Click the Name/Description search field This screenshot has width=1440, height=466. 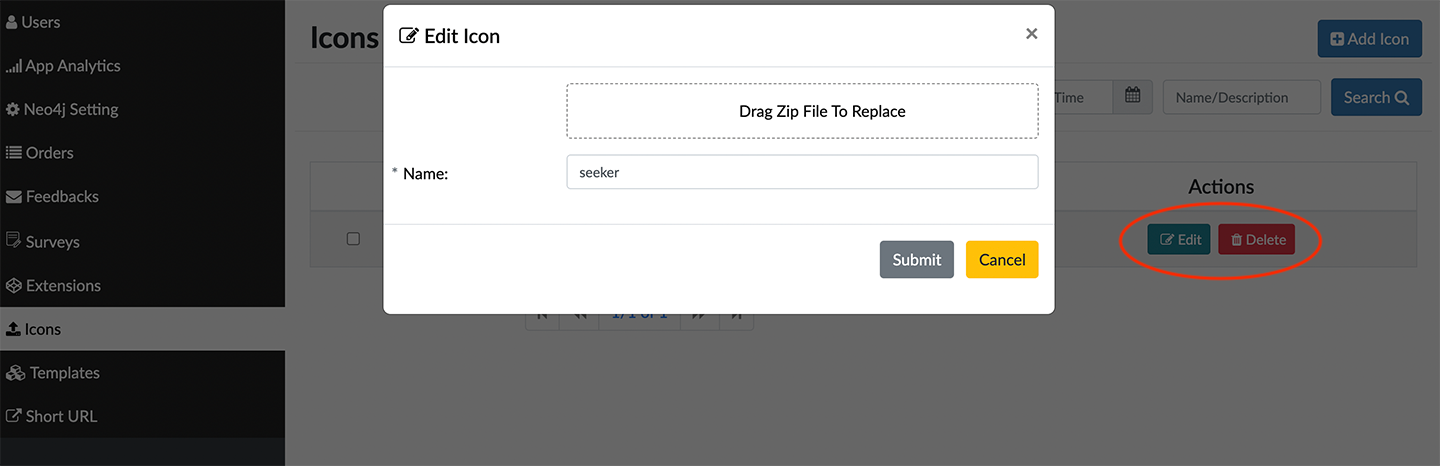(x=1241, y=97)
